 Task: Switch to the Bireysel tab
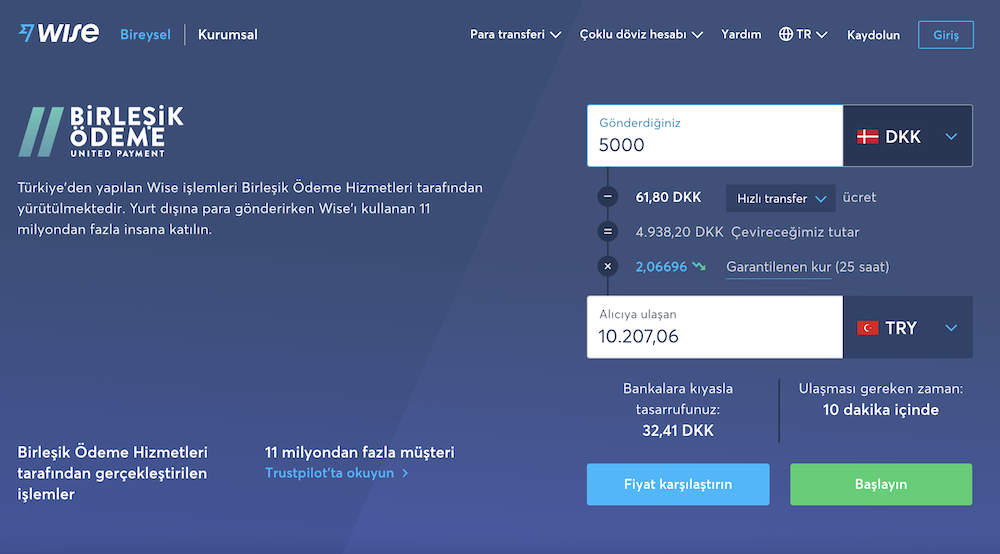[145, 34]
